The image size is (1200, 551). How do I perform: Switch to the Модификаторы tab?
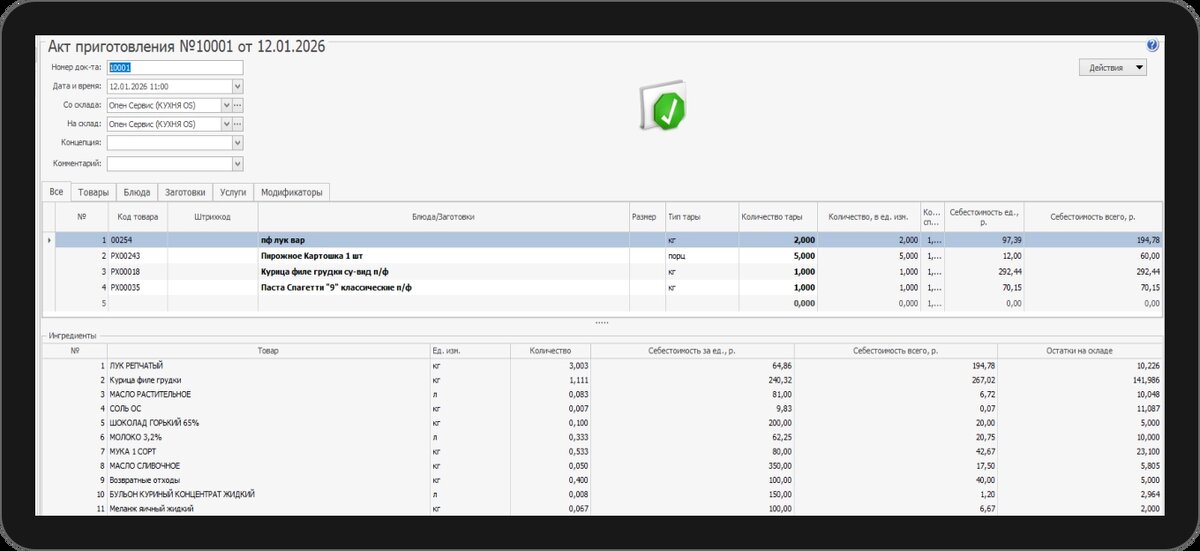coord(291,192)
